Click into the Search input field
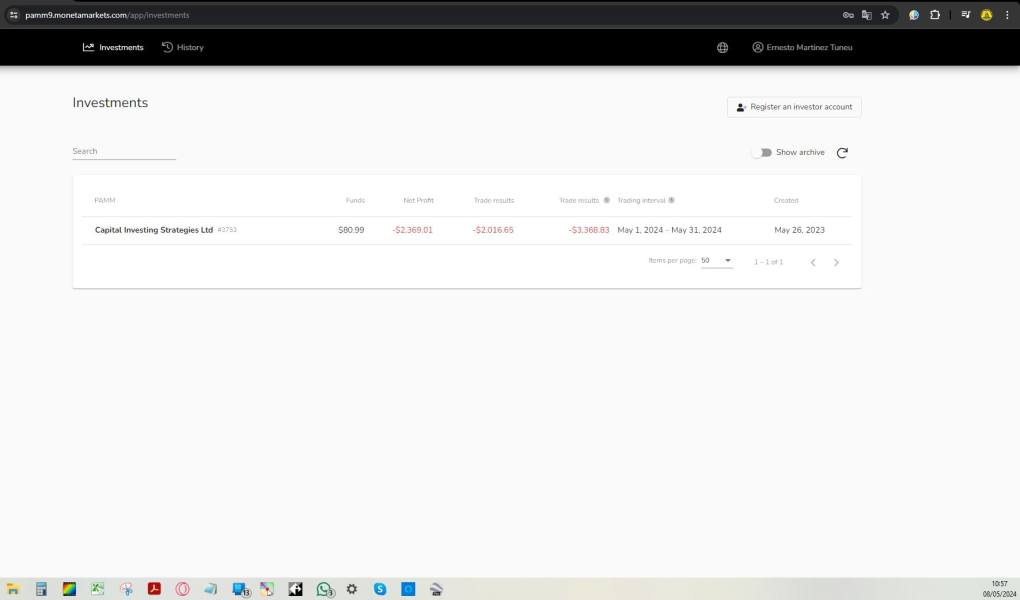Viewport: 1020px width, 600px height. click(x=123, y=152)
